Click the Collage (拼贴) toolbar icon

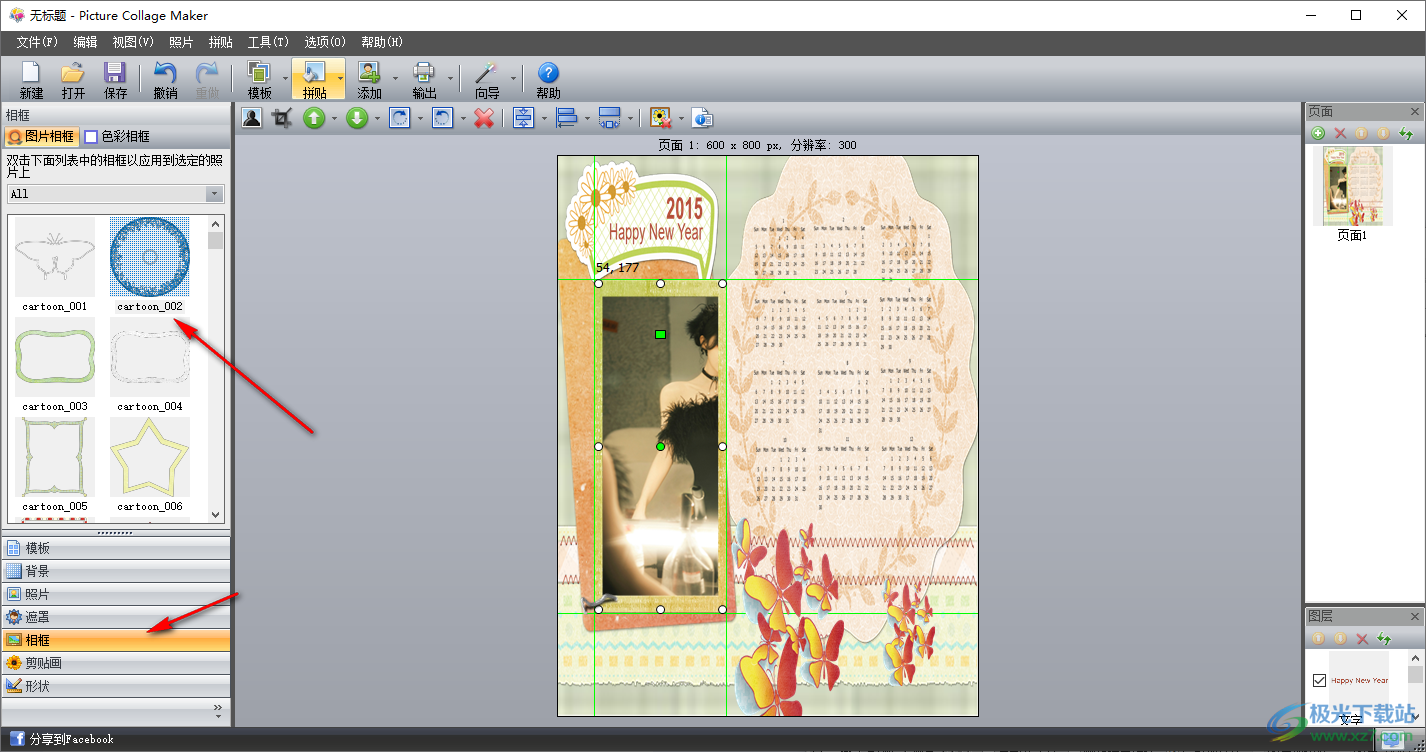[x=314, y=73]
